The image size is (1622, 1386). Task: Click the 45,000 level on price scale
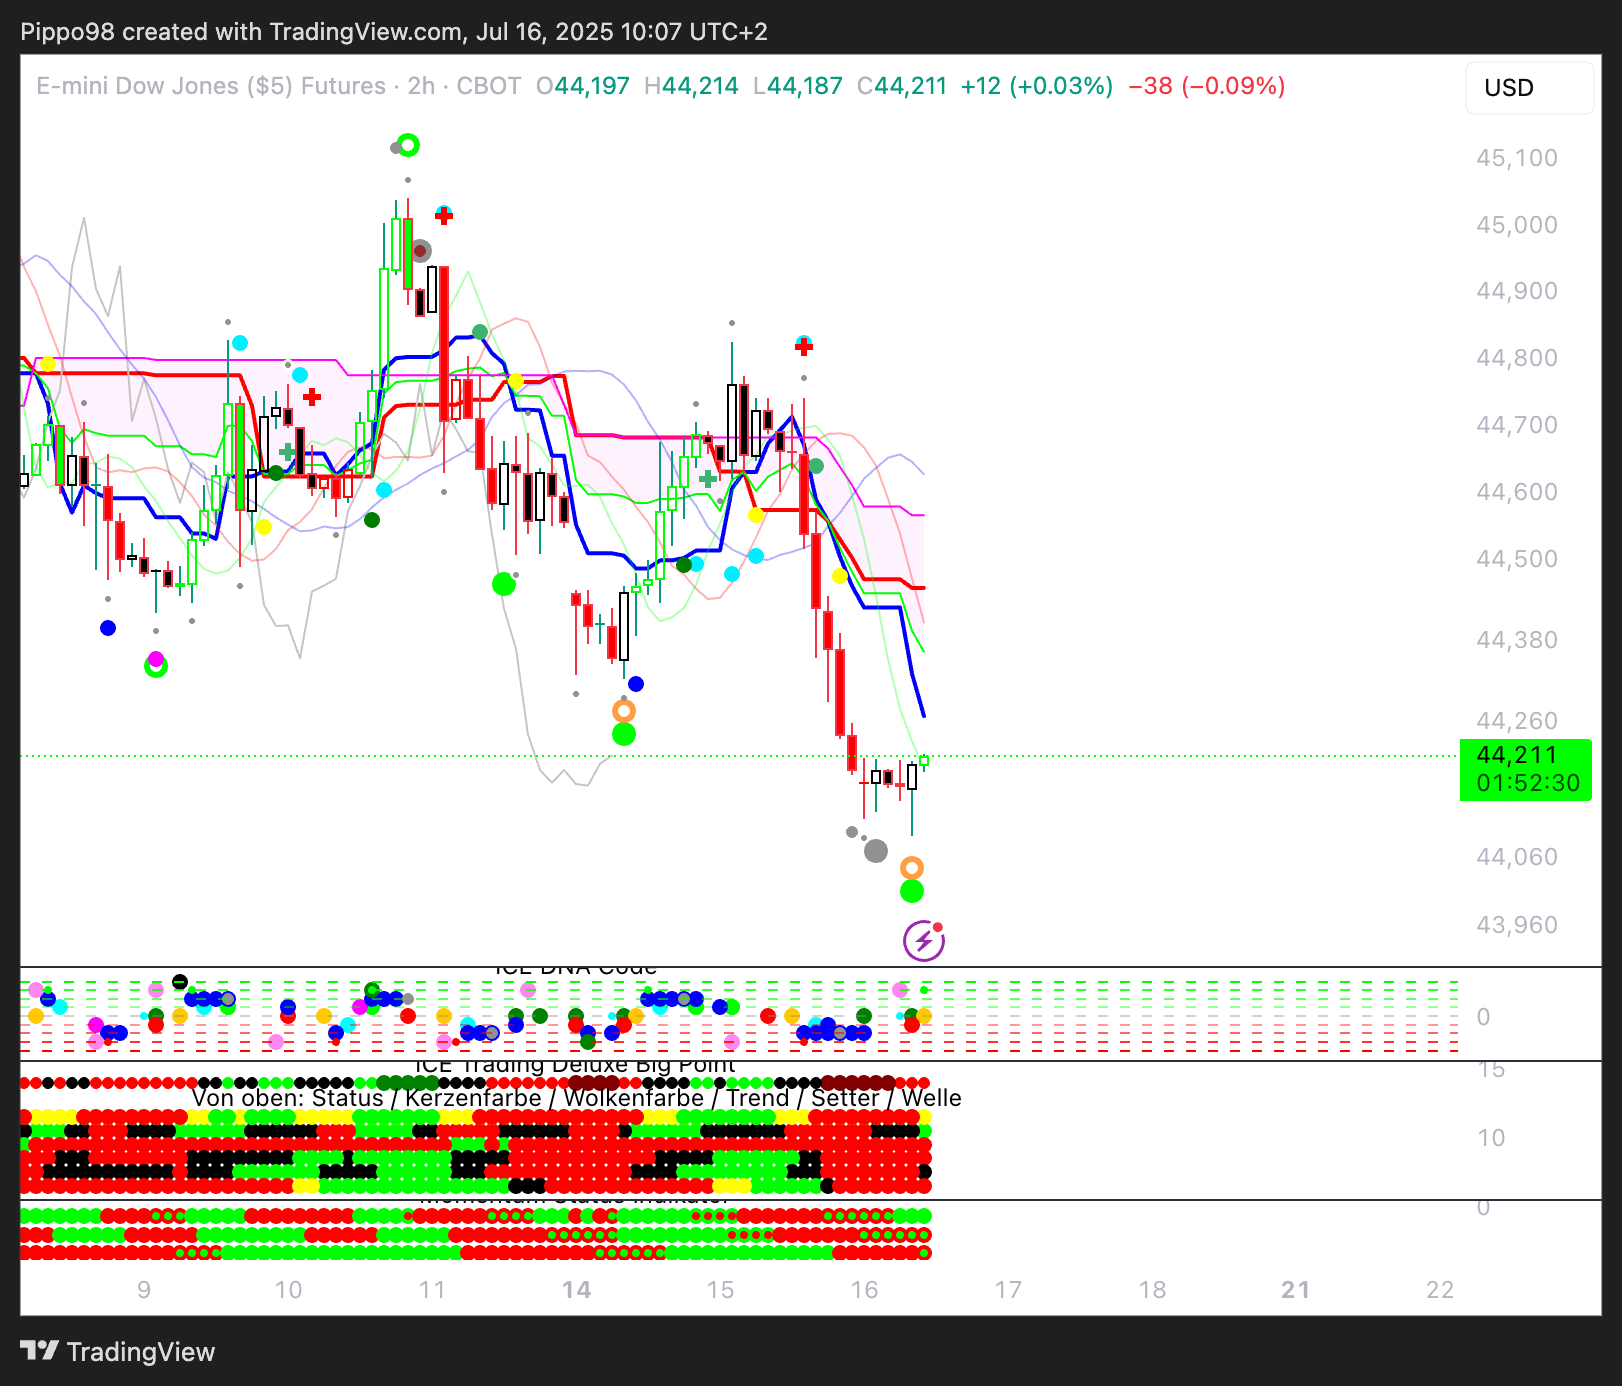[x=1516, y=225]
